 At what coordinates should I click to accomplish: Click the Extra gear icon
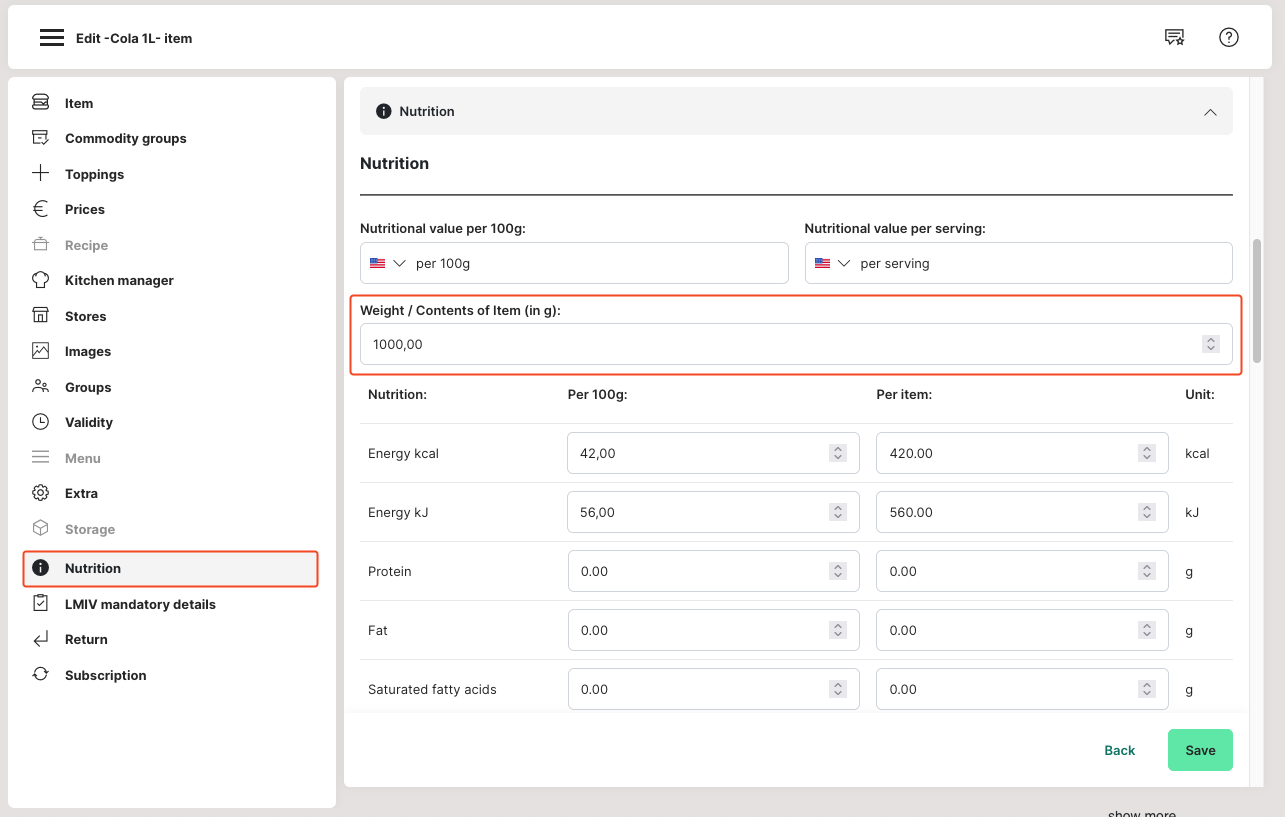tap(40, 493)
